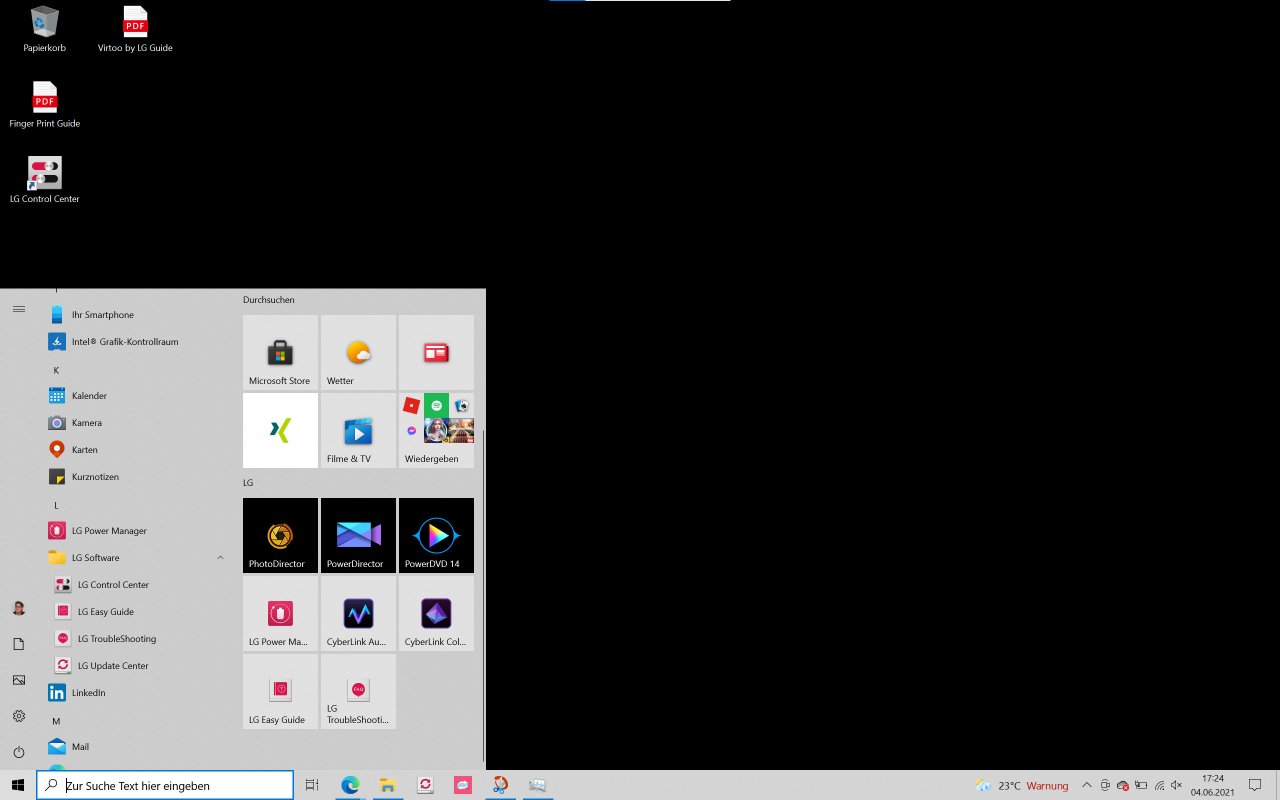Show hidden system tray icons
This screenshot has width=1280, height=800.
[1087, 785]
